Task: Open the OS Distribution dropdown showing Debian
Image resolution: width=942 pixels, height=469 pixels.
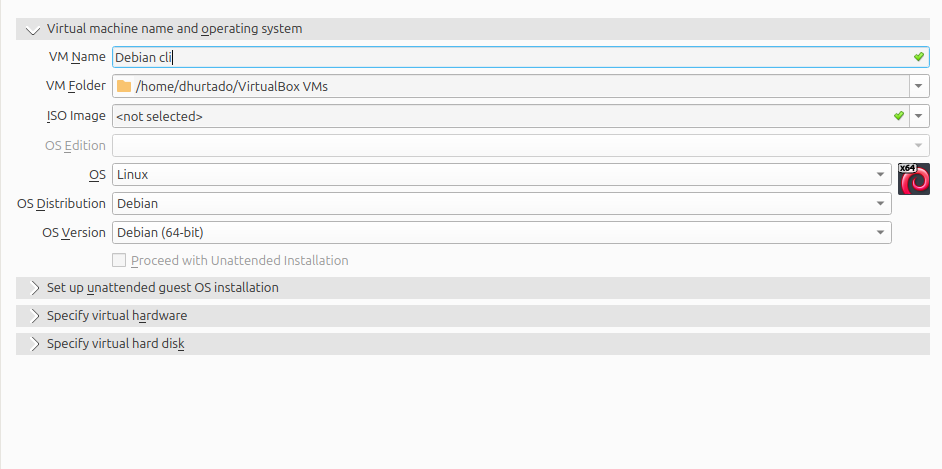Action: click(500, 204)
